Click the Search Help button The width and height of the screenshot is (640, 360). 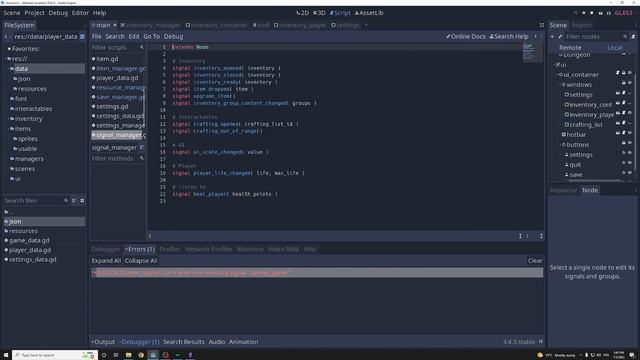pos(509,36)
